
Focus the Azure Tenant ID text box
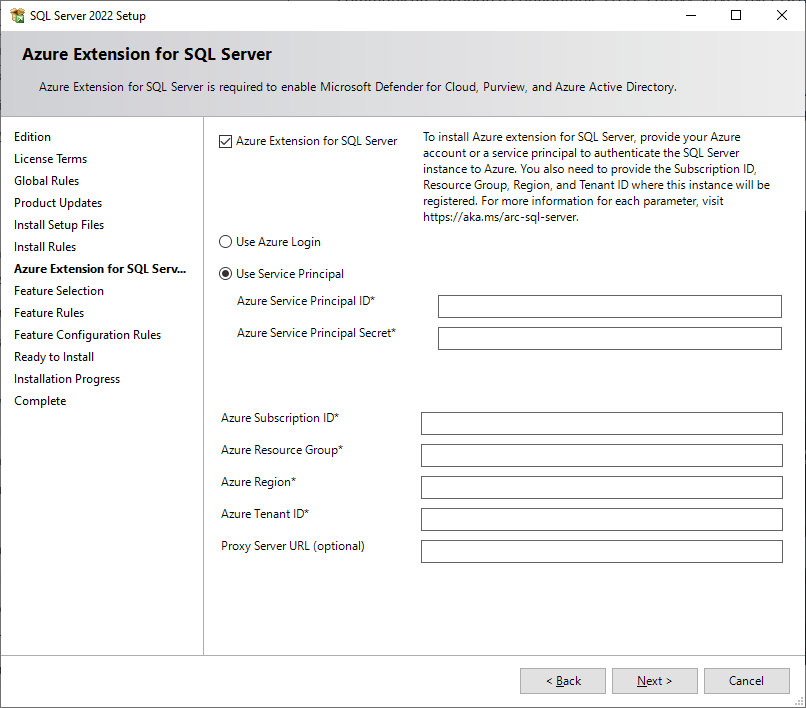(x=601, y=519)
